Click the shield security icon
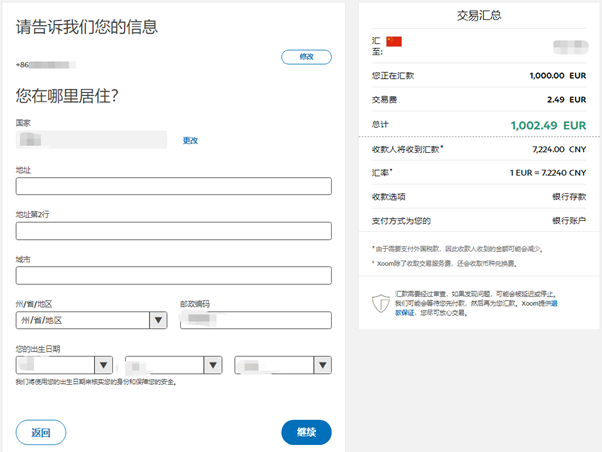 (x=380, y=302)
